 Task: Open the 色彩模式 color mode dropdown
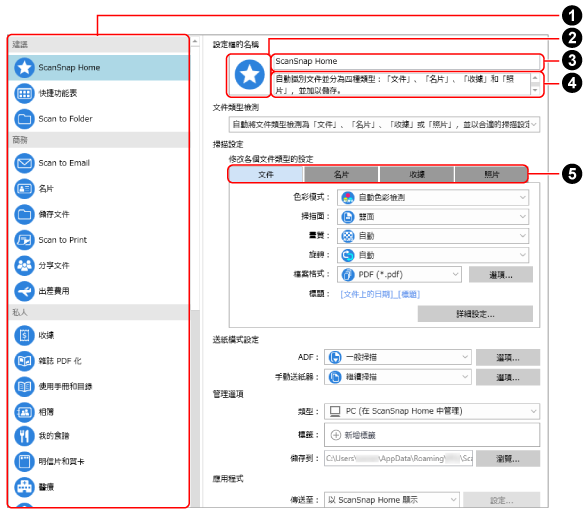click(433, 197)
